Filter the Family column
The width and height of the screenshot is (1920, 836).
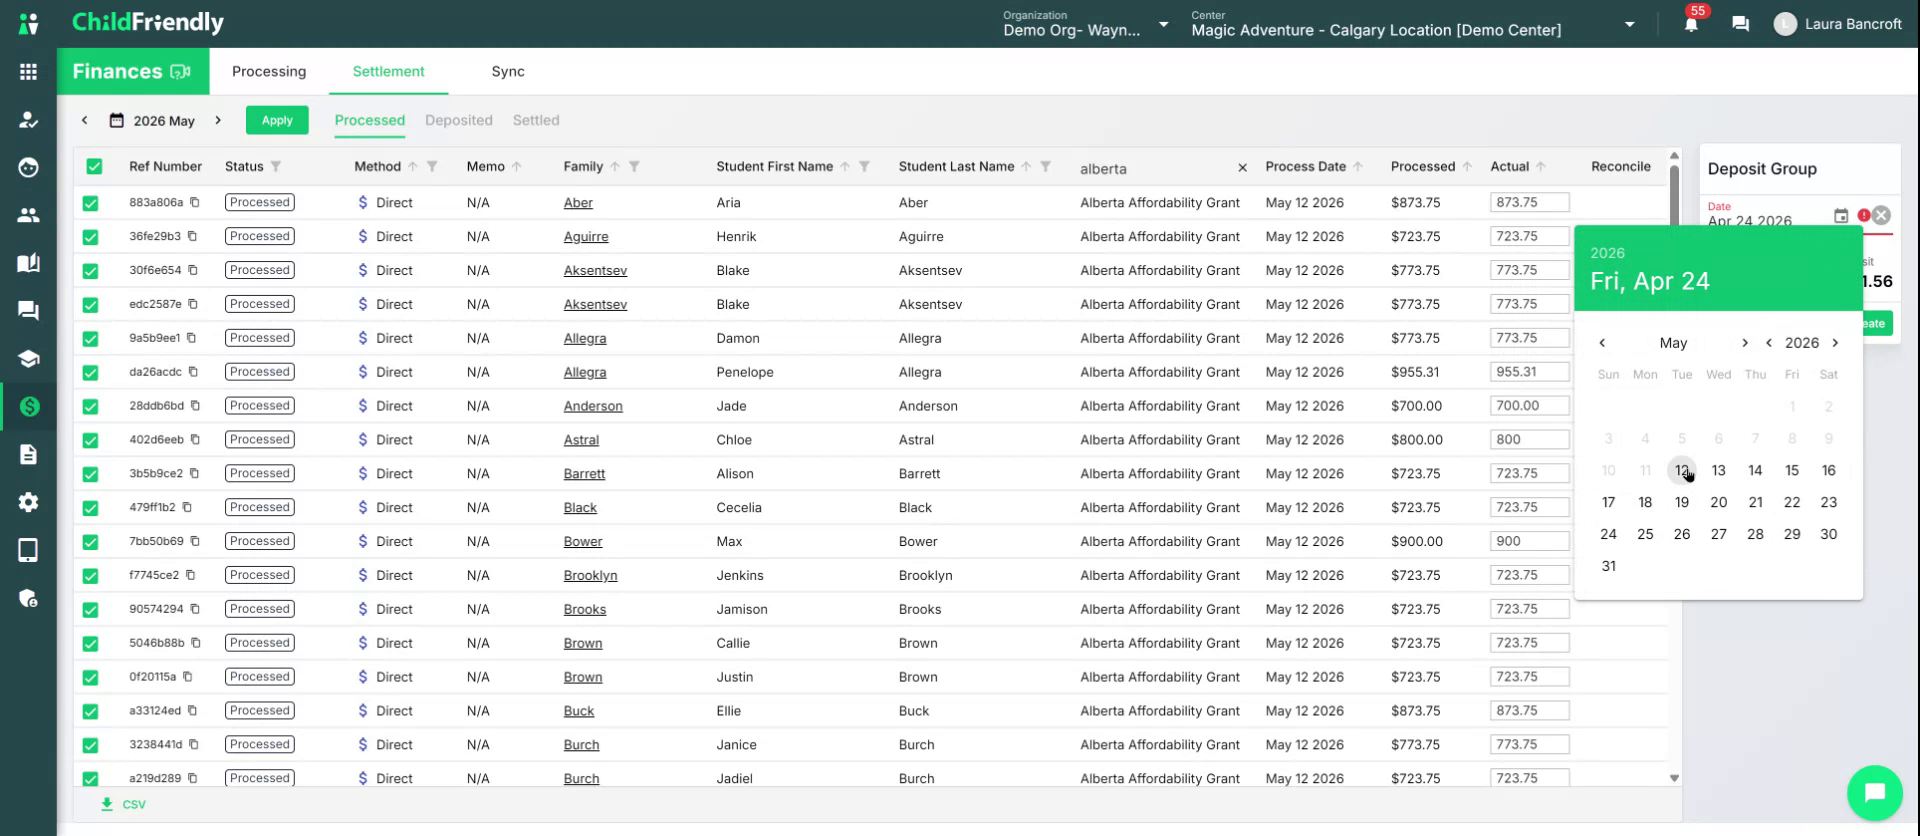click(634, 167)
